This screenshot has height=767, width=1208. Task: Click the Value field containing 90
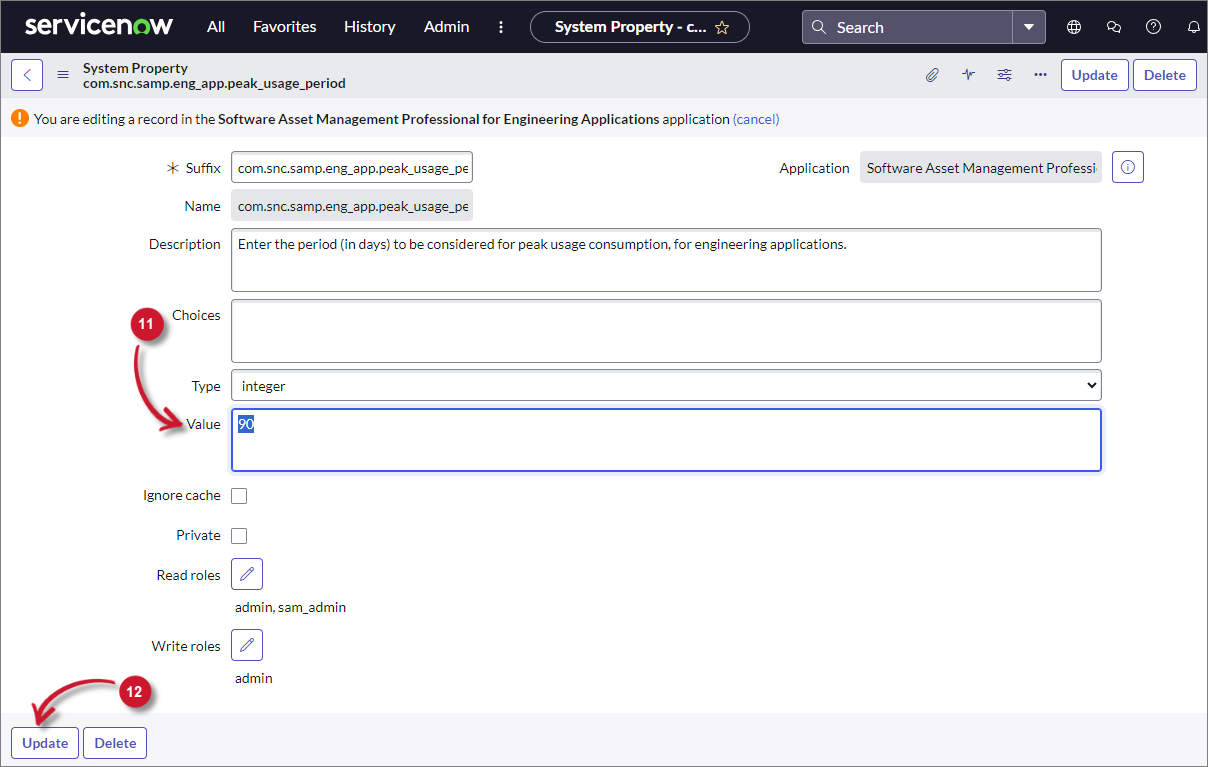[666, 440]
